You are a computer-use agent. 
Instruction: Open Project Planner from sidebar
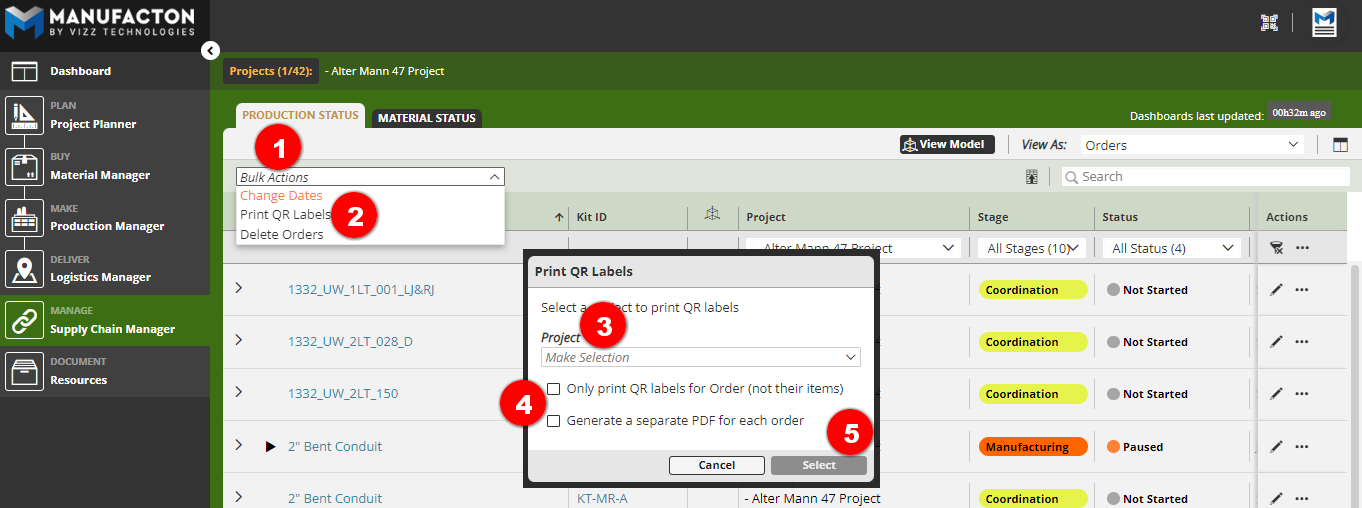[93, 124]
